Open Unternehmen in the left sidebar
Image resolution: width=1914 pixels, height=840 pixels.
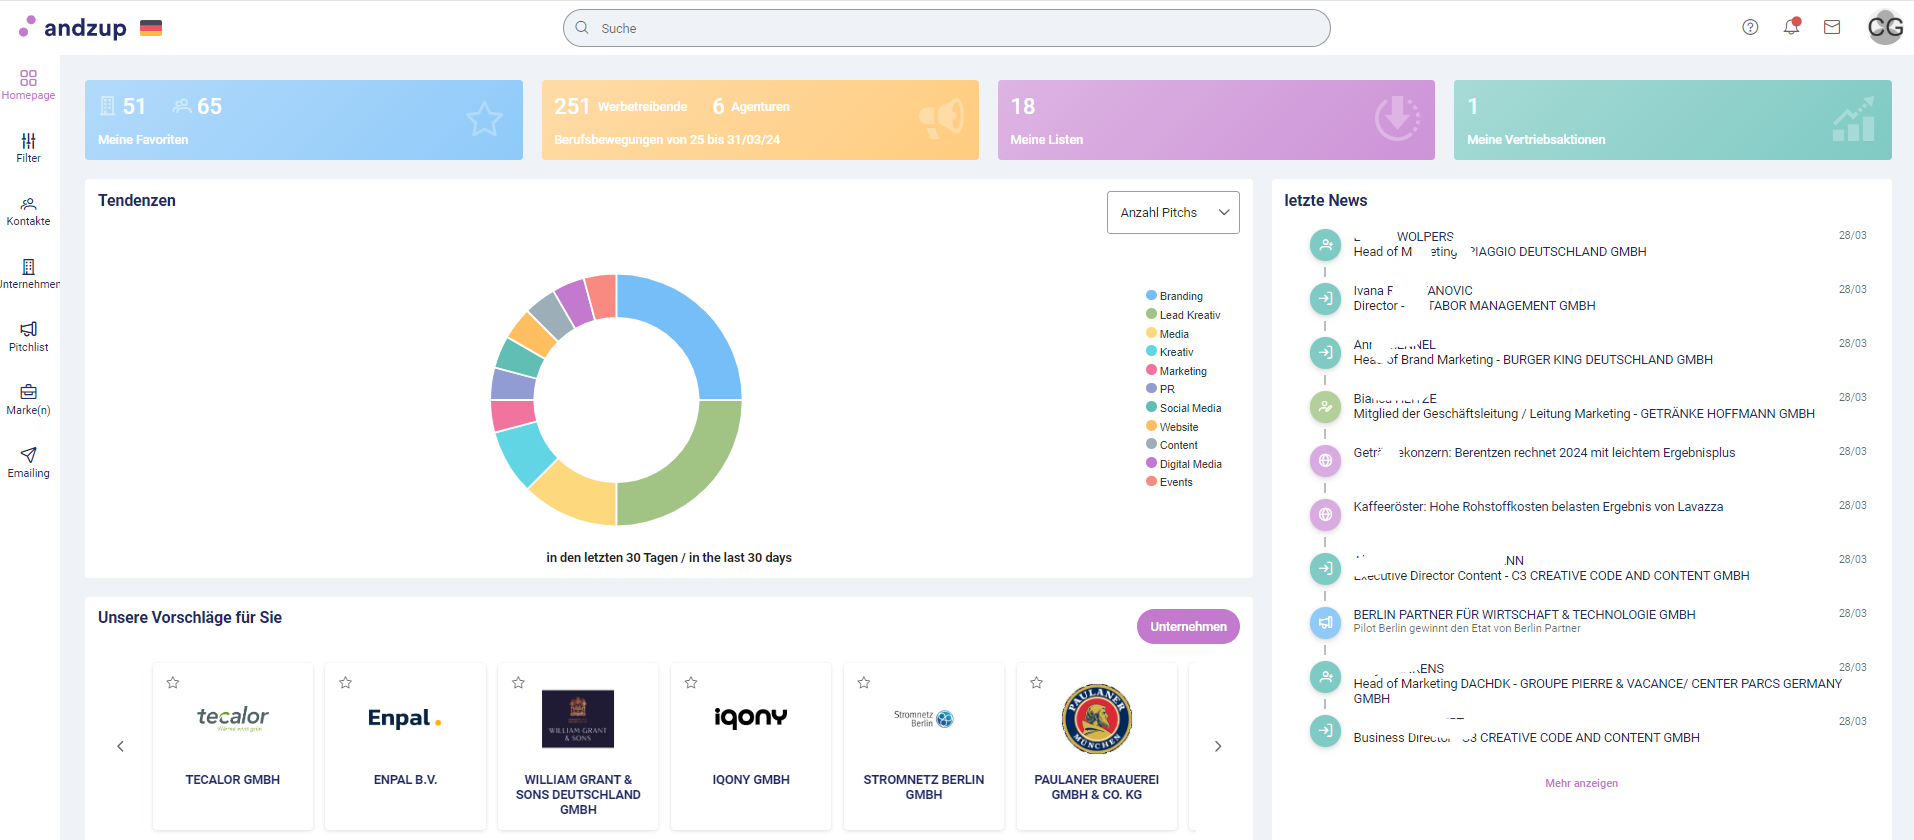[x=28, y=274]
